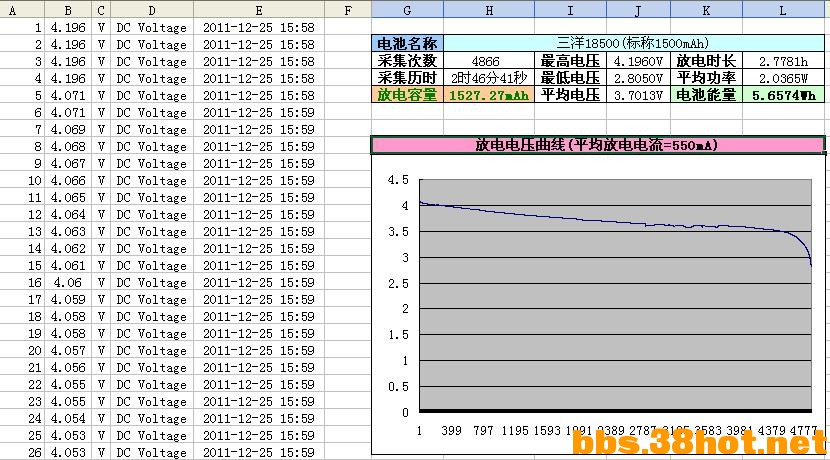The width and height of the screenshot is (830, 460).
Task: Click the 2.5 y-axis label
Action: click(398, 284)
